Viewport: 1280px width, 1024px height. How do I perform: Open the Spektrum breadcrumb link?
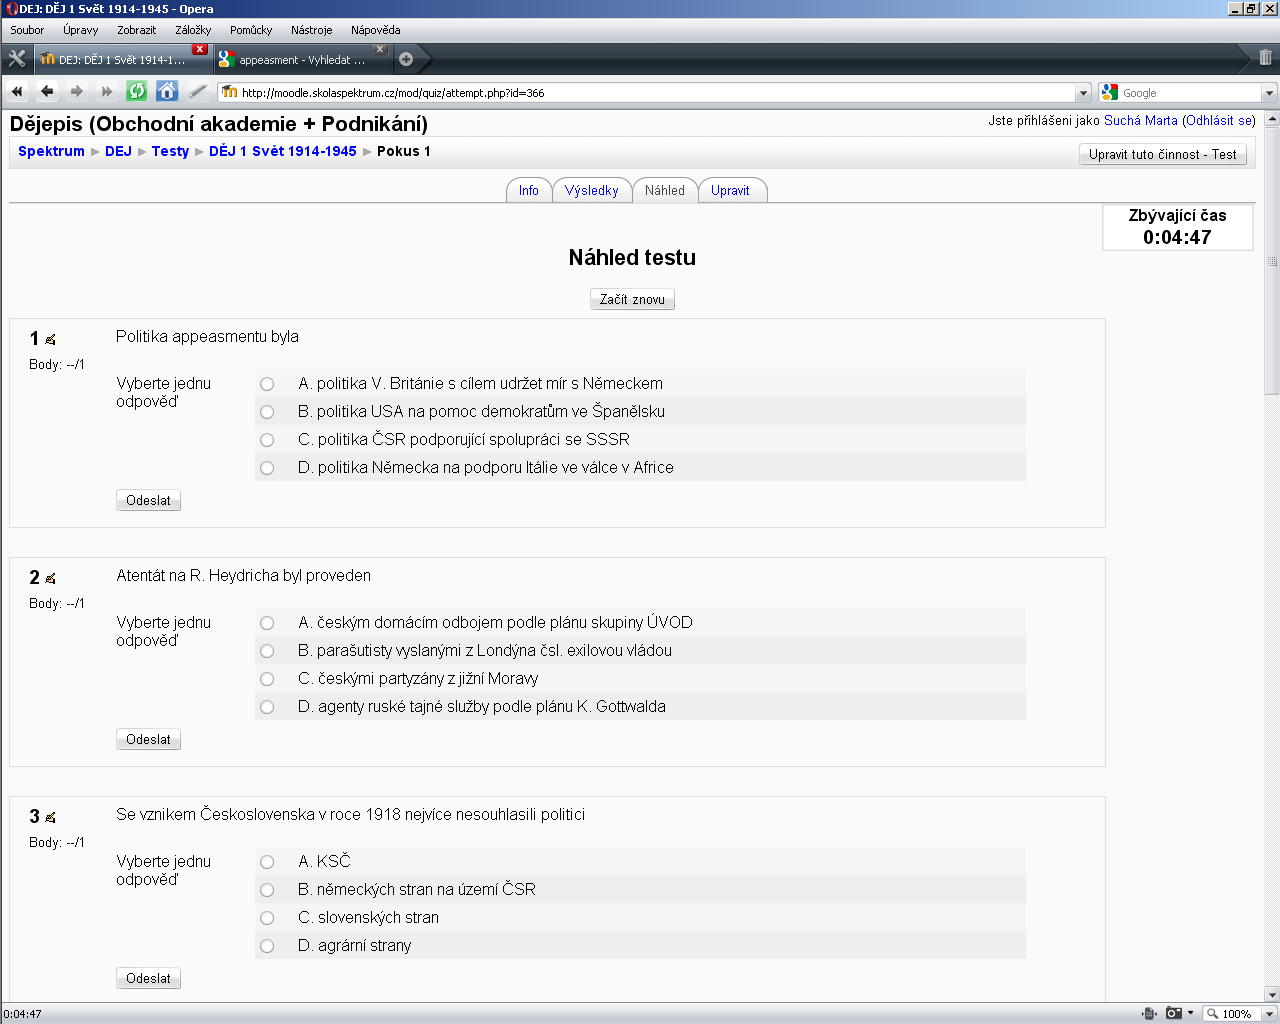(51, 151)
